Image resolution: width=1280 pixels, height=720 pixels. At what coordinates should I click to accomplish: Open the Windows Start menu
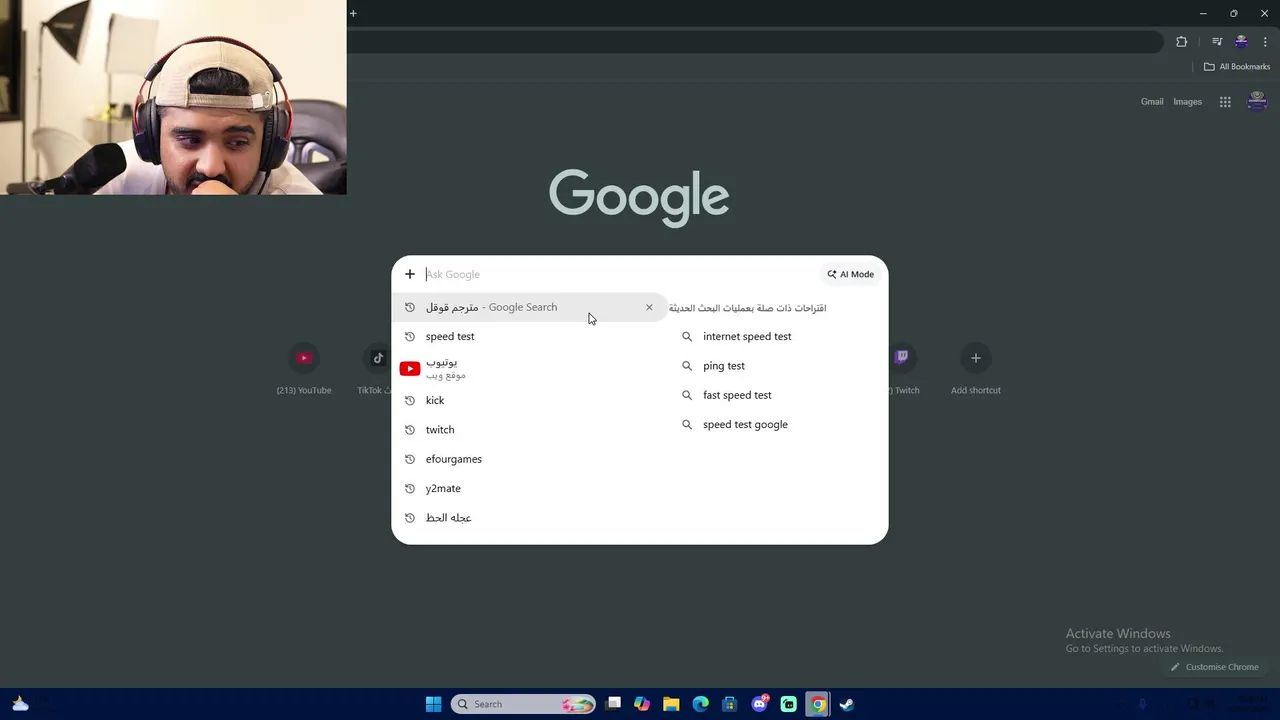[433, 704]
